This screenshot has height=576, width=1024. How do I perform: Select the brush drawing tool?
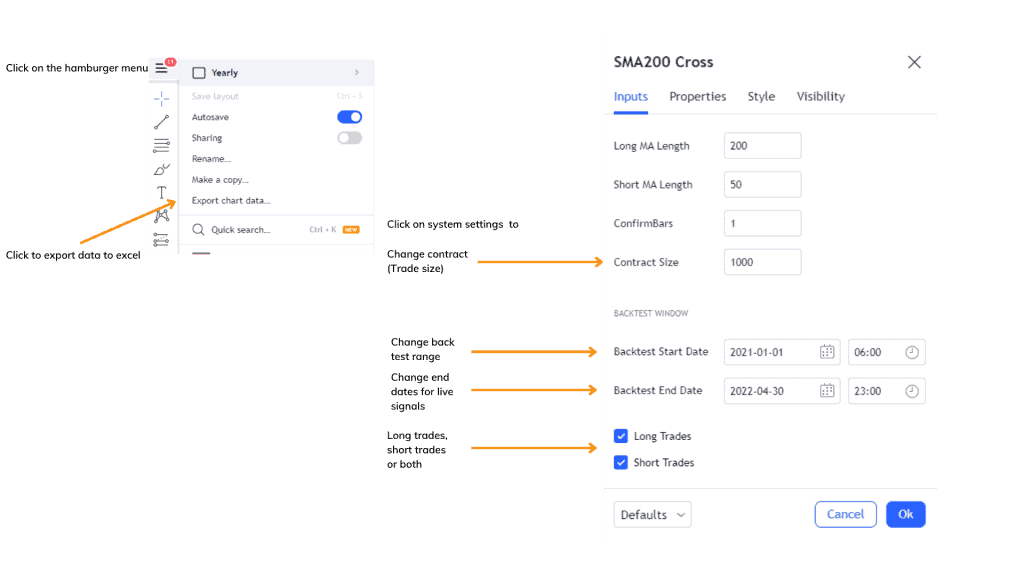161,170
